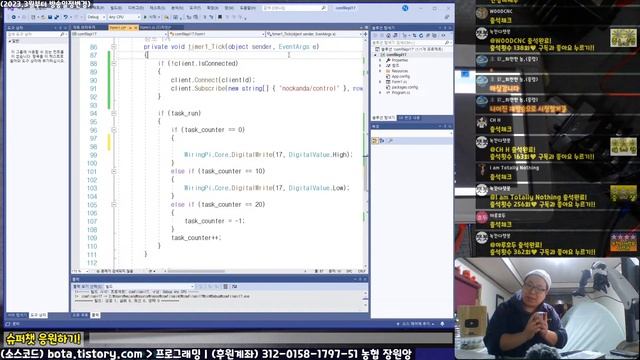Open the timer1_Tick member navigation dropdown
640x360 pixels.
pyautogui.click(x=313, y=34)
